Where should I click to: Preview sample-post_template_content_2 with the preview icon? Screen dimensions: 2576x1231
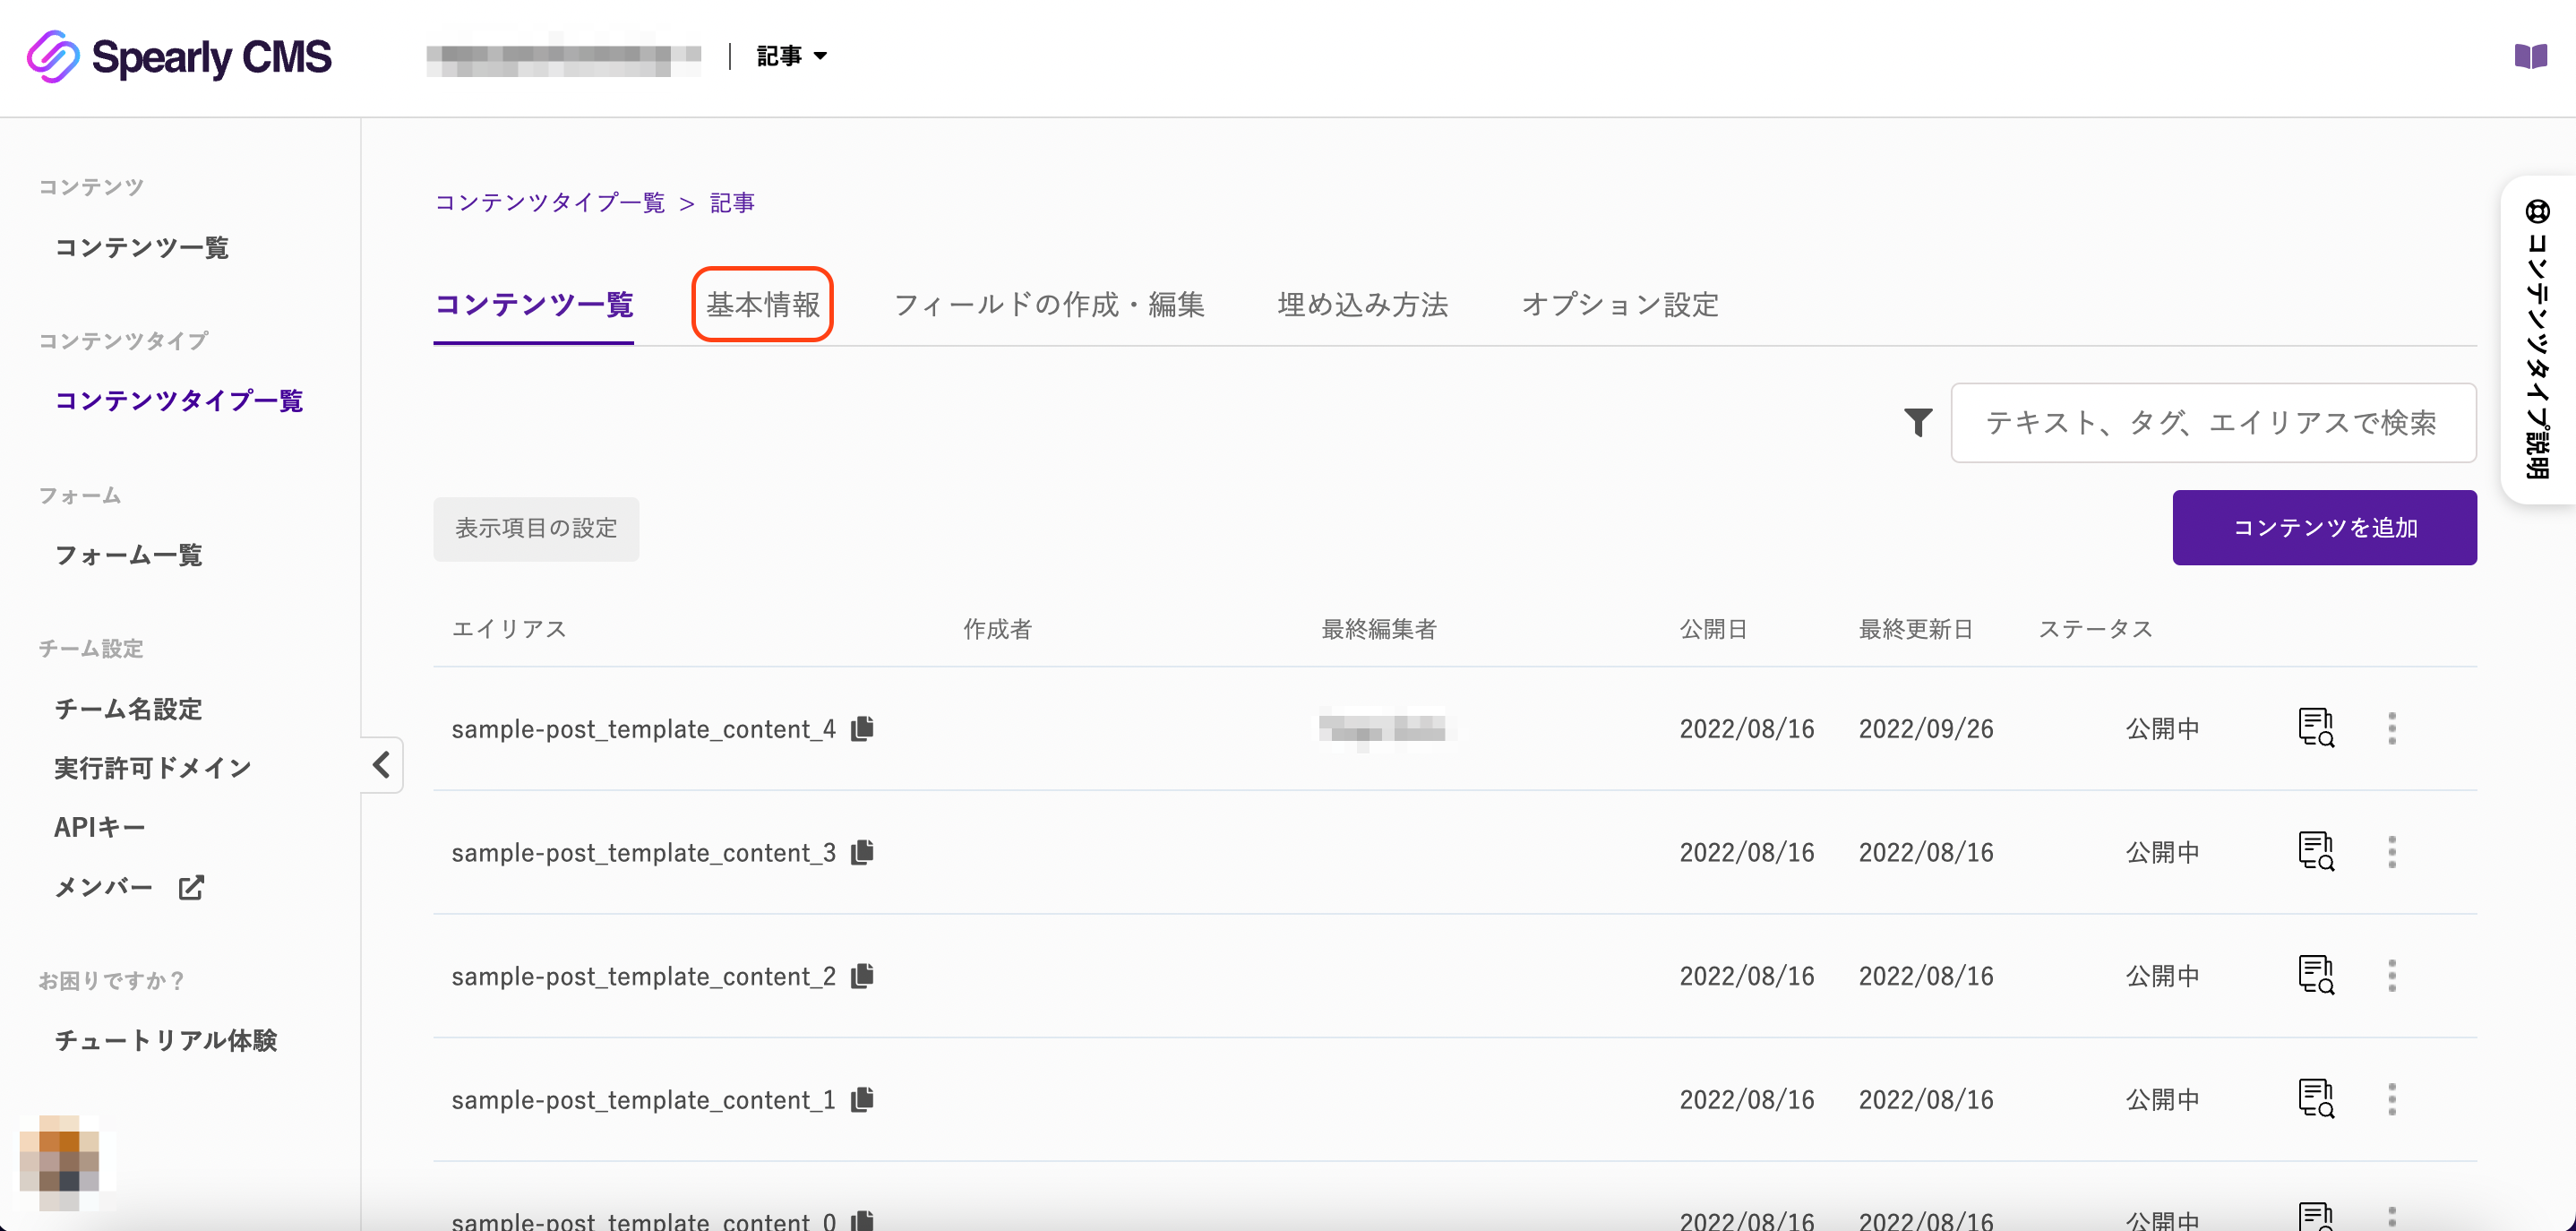tap(2315, 975)
